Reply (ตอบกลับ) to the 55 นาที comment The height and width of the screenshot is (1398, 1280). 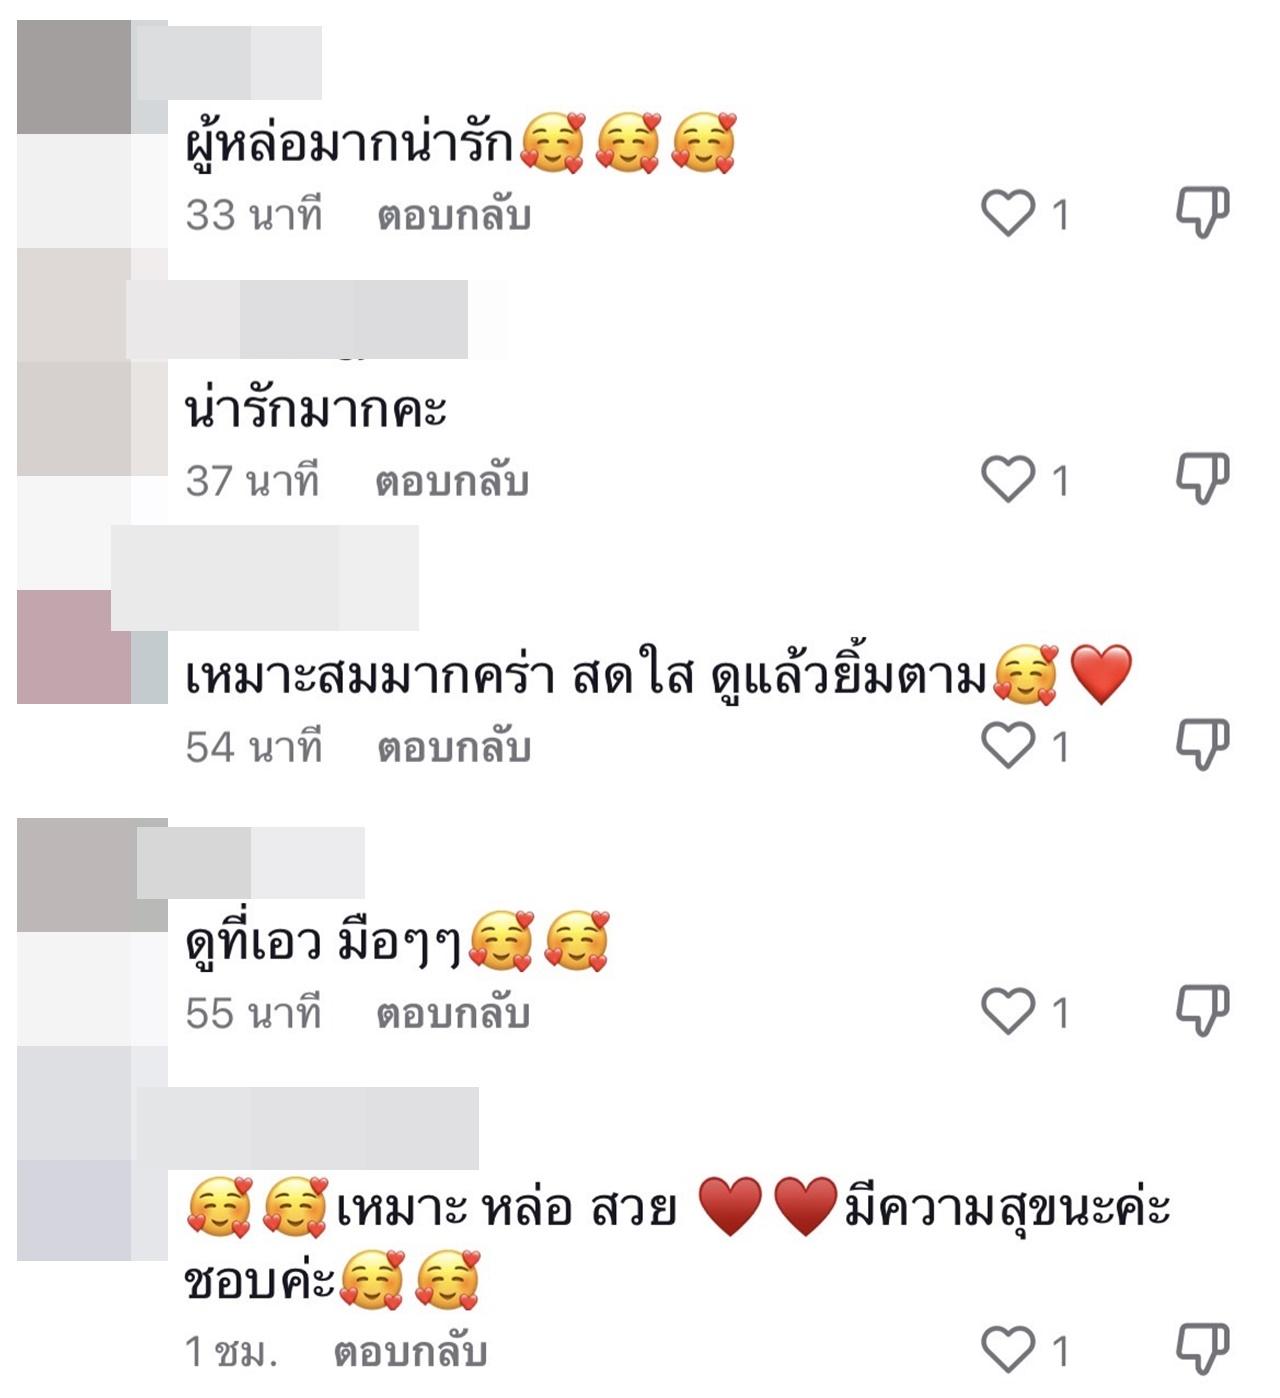[x=452, y=1013]
